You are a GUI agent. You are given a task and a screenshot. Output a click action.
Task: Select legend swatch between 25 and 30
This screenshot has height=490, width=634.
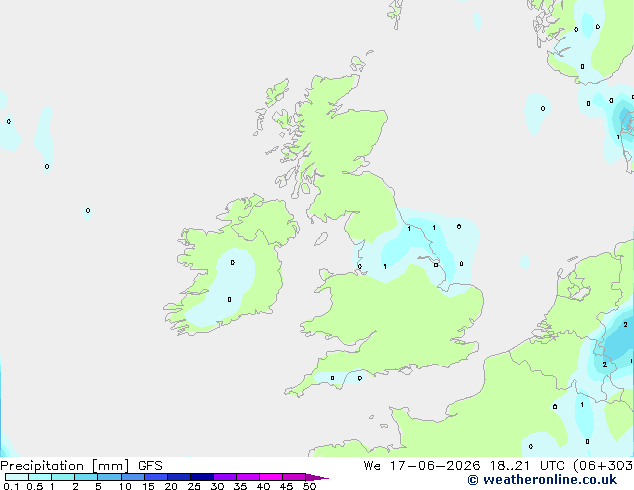click(202, 477)
